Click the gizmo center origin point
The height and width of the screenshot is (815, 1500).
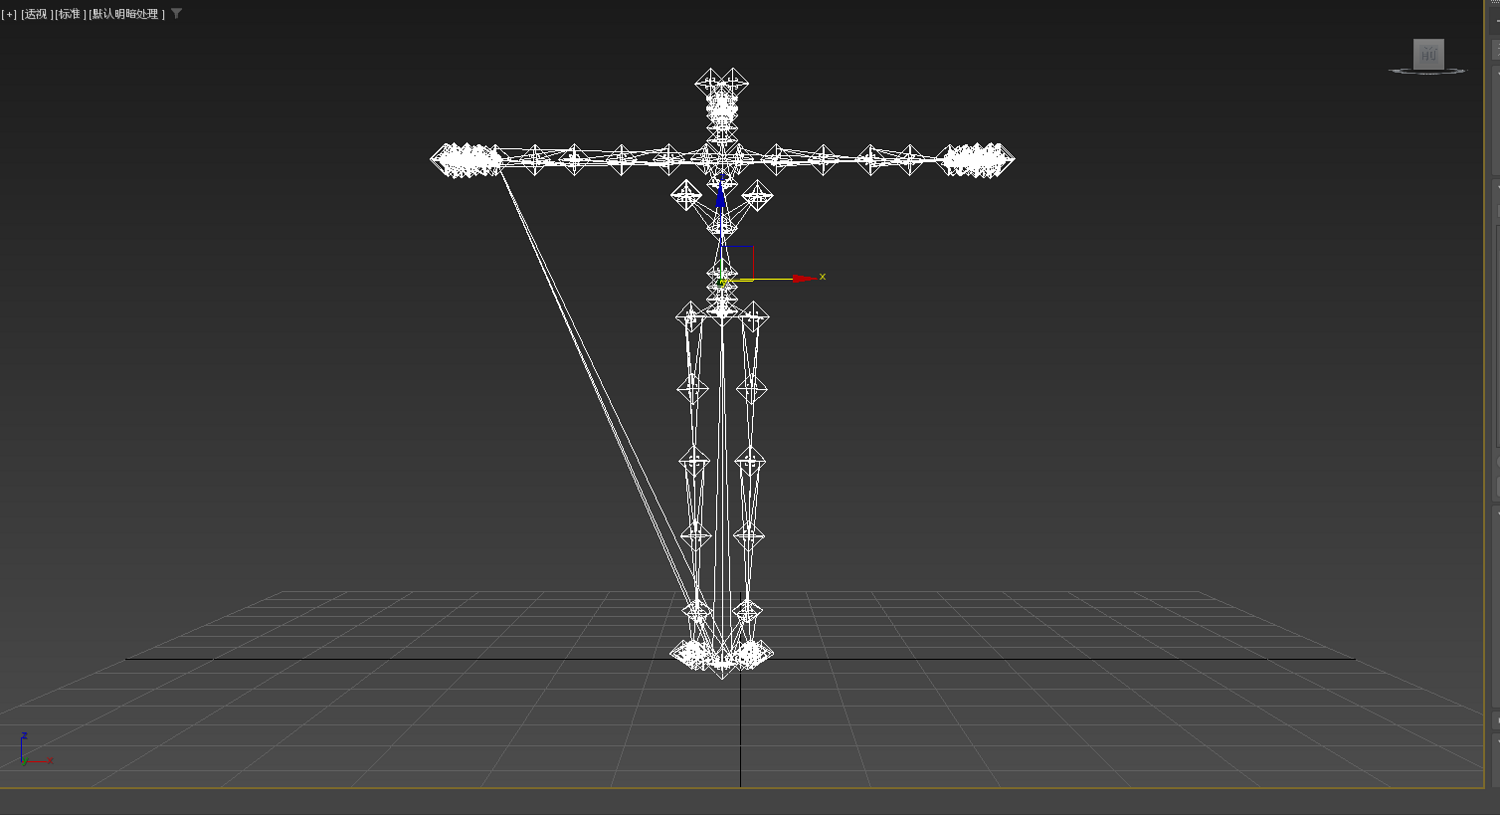[x=722, y=280]
